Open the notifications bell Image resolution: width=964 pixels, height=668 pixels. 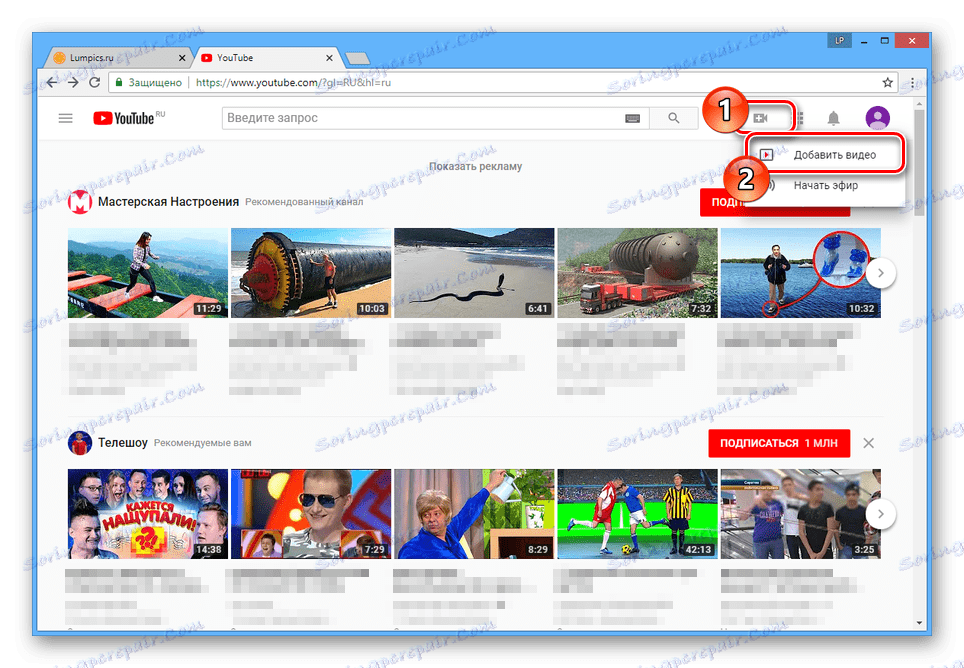point(833,118)
